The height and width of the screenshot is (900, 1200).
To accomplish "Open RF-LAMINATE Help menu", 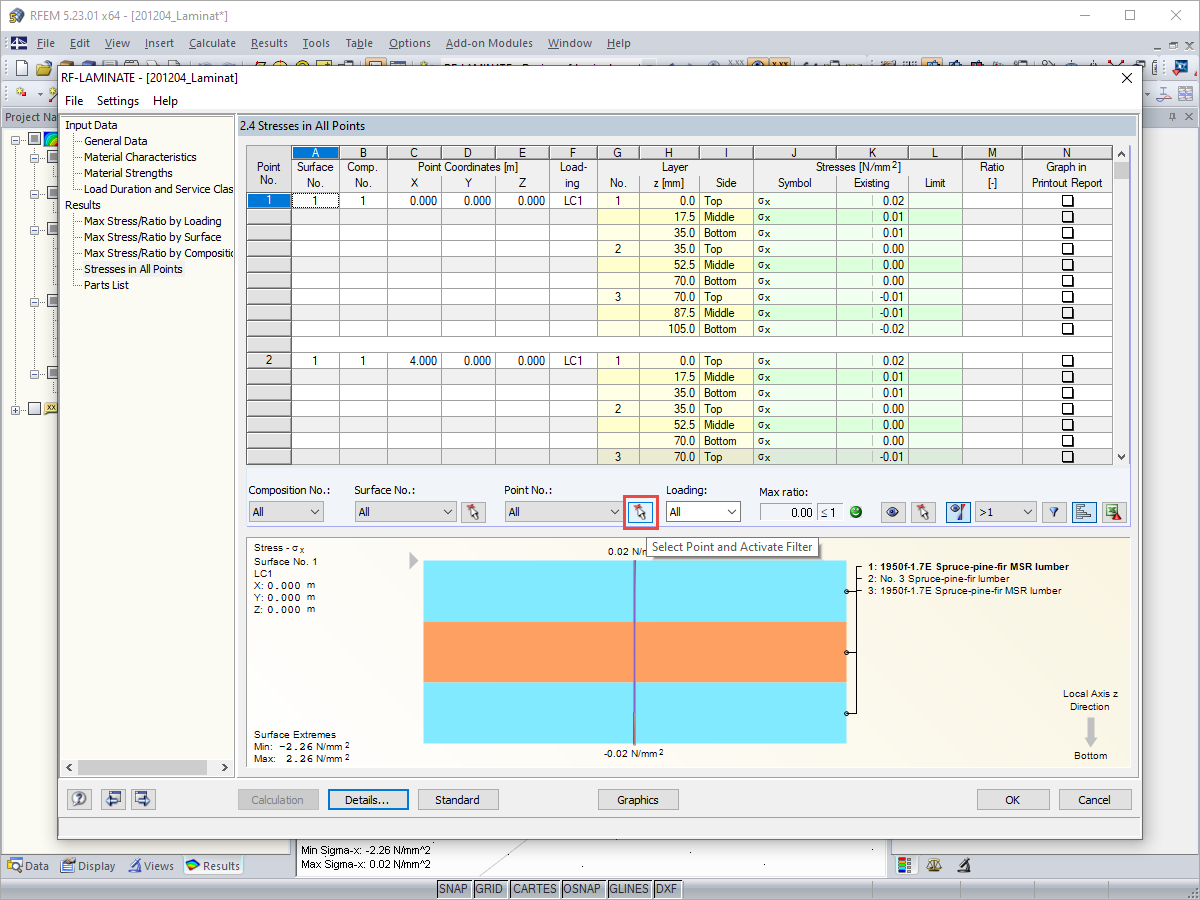I will (165, 101).
